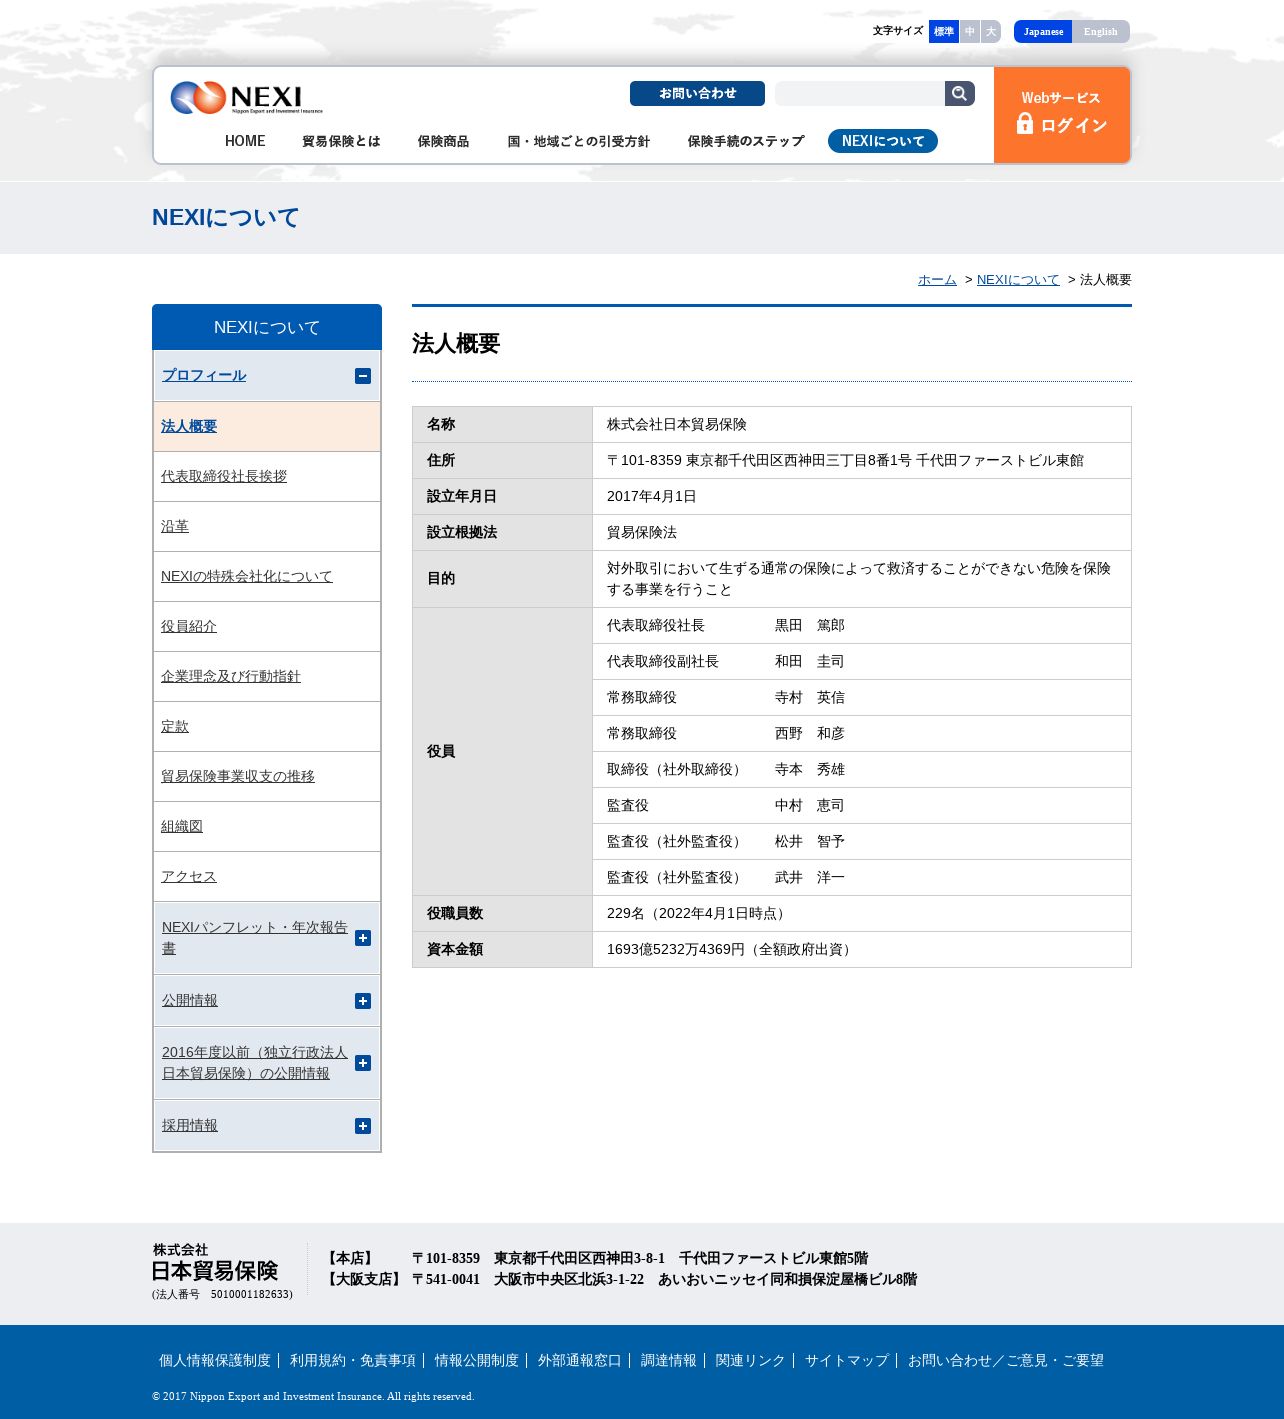Image resolution: width=1284 pixels, height=1419 pixels.
Task: Click the お問い合わせ button
Action: 697,93
